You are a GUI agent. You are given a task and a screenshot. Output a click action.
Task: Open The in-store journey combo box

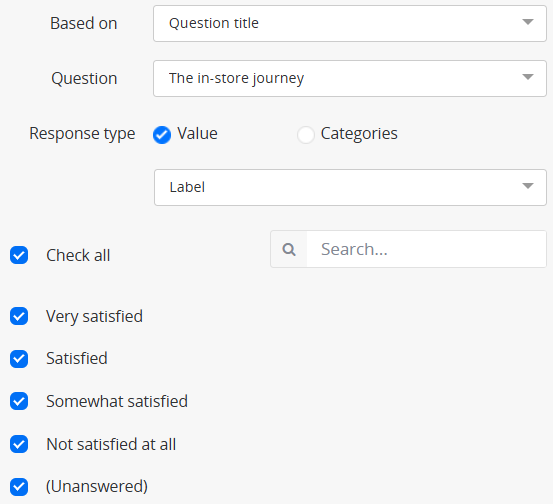click(x=350, y=78)
